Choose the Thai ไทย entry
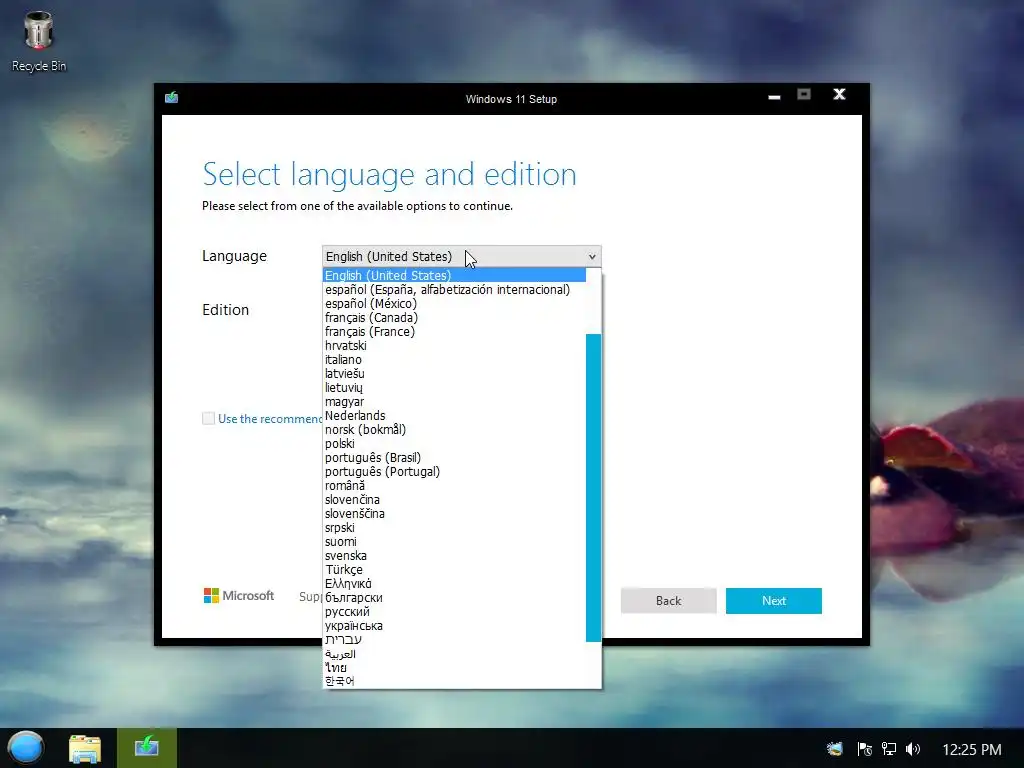The width and height of the screenshot is (1024, 768). (455, 668)
